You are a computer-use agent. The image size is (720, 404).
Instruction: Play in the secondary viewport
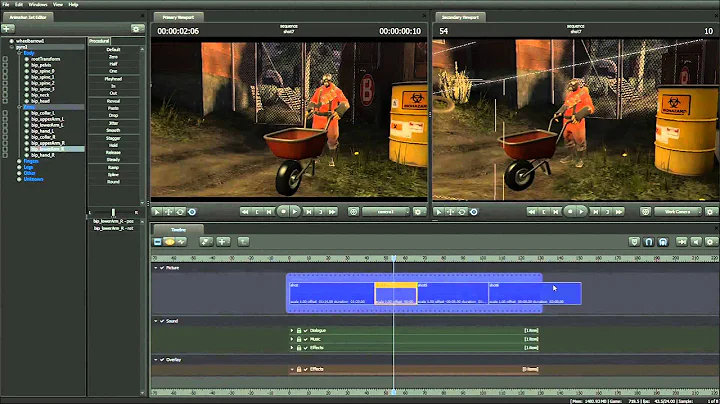click(581, 212)
